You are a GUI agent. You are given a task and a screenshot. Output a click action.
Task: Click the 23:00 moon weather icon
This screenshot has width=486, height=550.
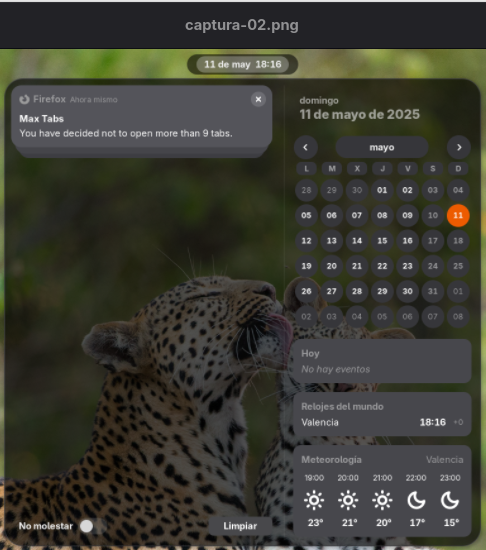coord(450,500)
